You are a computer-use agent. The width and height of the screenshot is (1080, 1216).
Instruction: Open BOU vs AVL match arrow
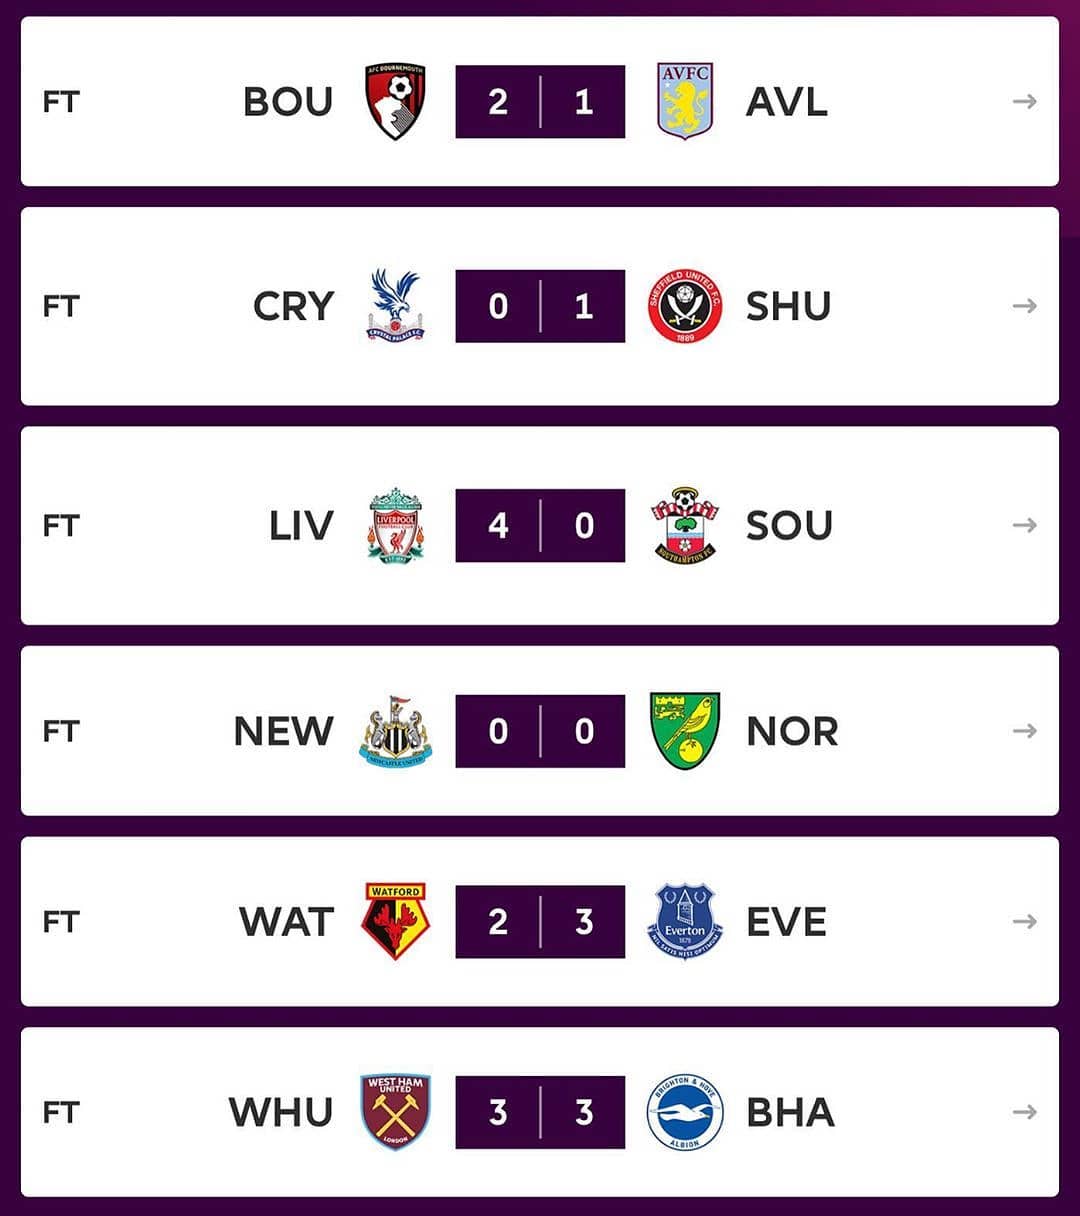coord(1024,101)
